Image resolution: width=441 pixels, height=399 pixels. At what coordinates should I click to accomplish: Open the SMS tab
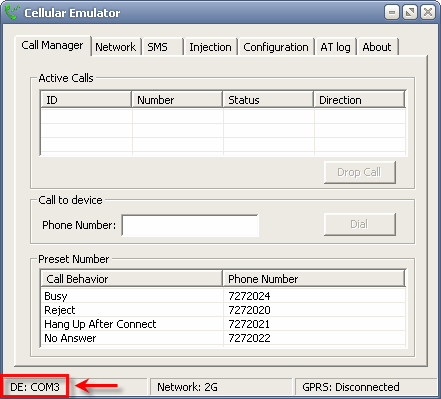click(163, 47)
